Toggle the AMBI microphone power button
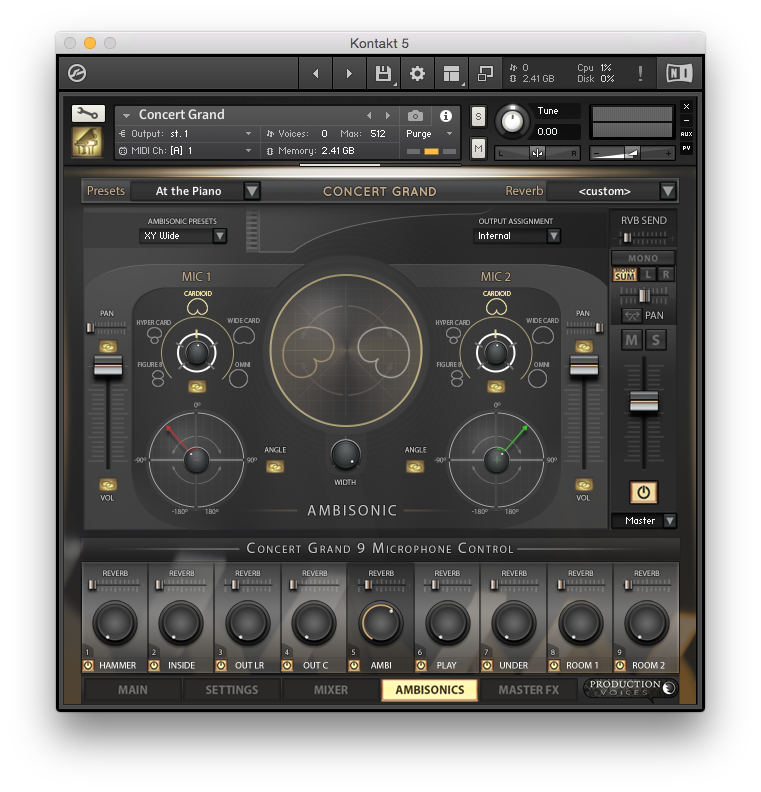Viewport: 761px width, 792px height. (354, 665)
